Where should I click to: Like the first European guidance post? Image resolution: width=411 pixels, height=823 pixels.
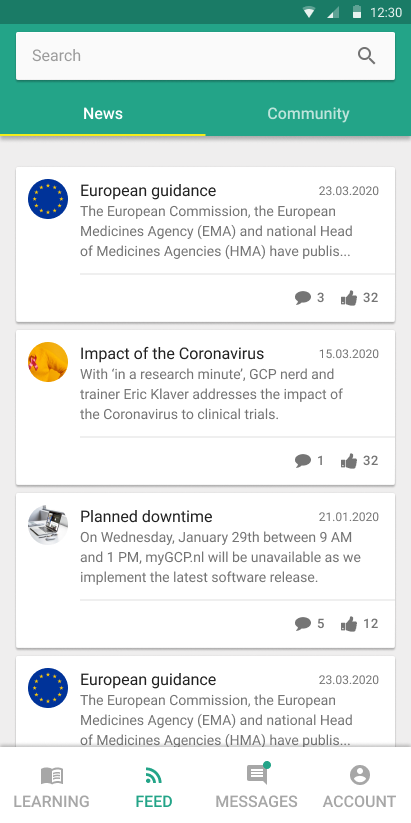tap(360, 298)
